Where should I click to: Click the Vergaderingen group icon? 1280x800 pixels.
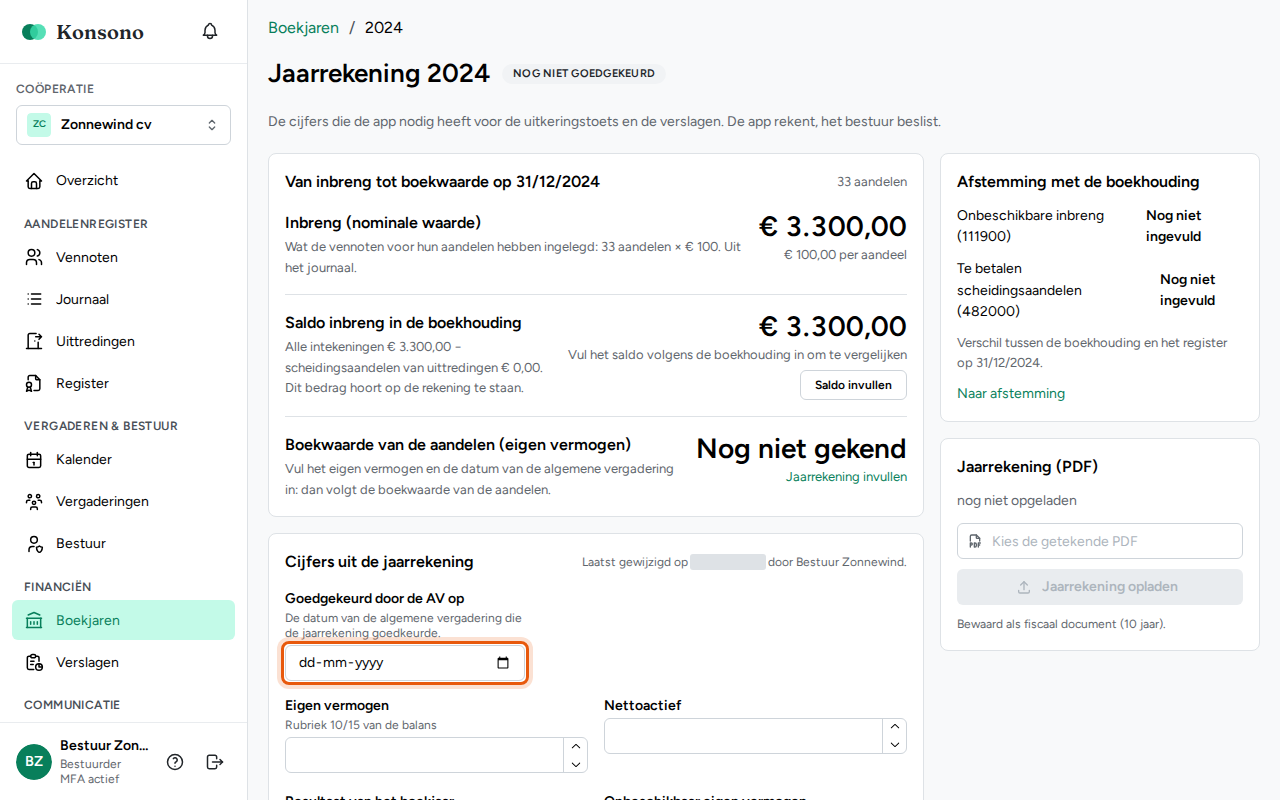tap(34, 502)
